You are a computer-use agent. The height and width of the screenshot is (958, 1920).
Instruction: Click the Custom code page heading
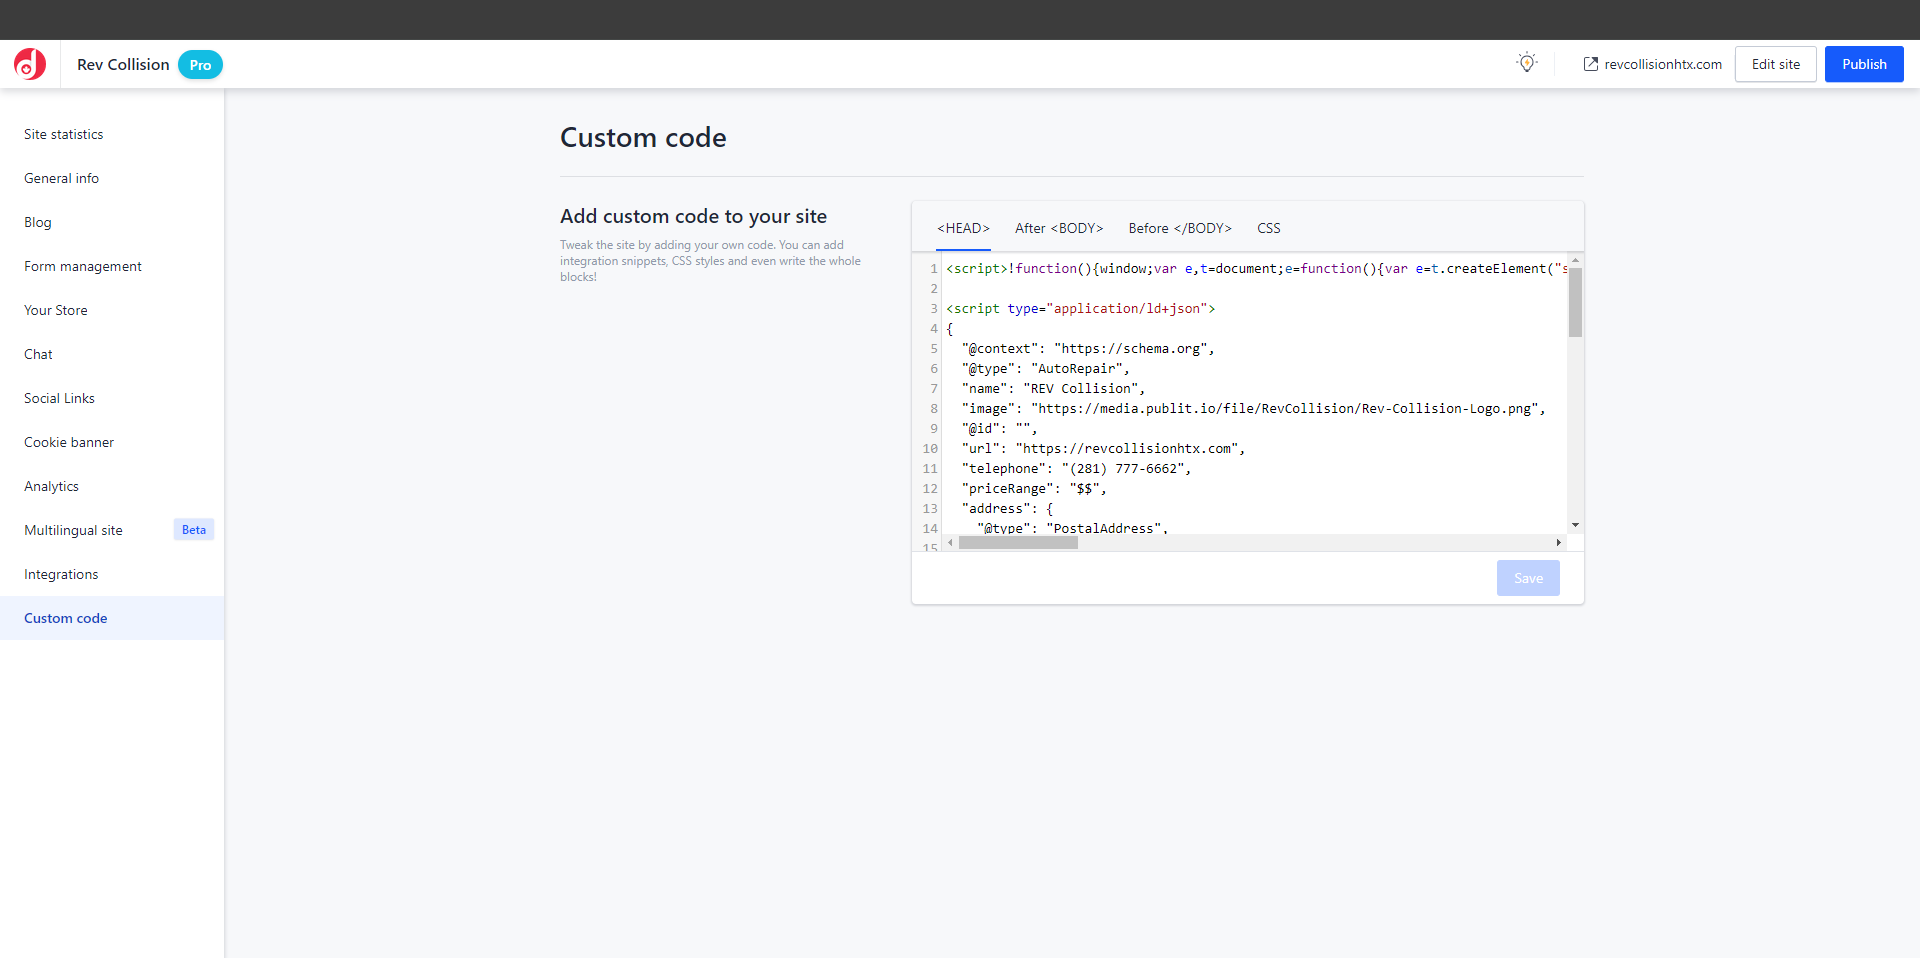[x=643, y=137]
